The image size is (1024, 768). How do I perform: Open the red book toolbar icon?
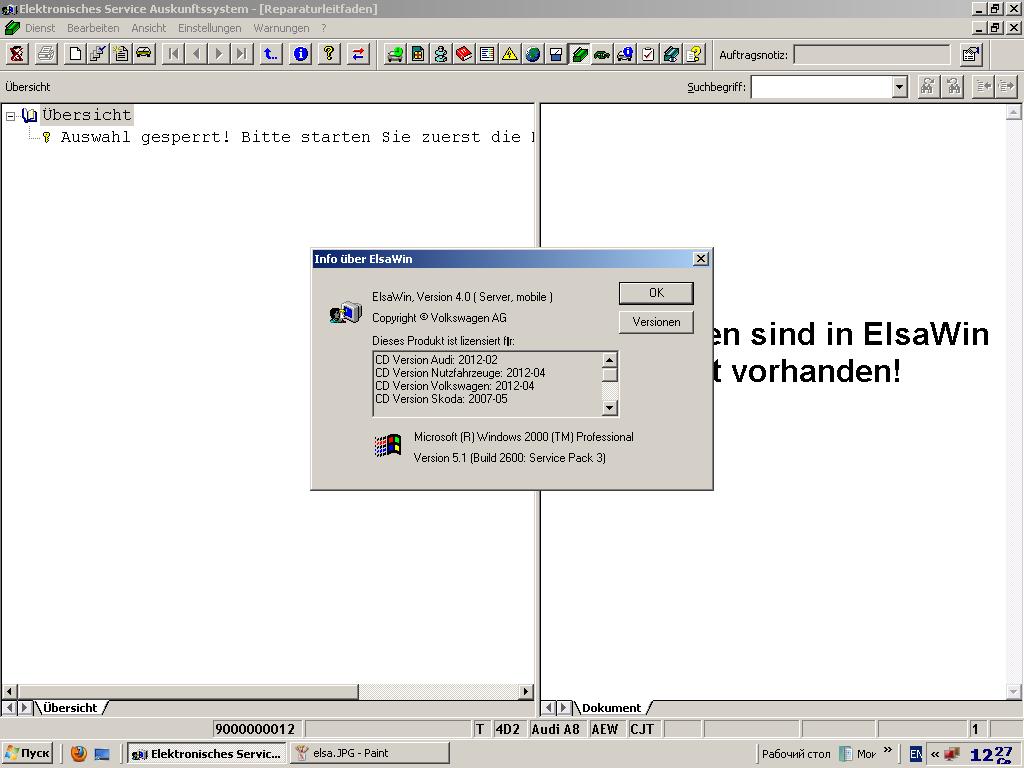coord(464,54)
